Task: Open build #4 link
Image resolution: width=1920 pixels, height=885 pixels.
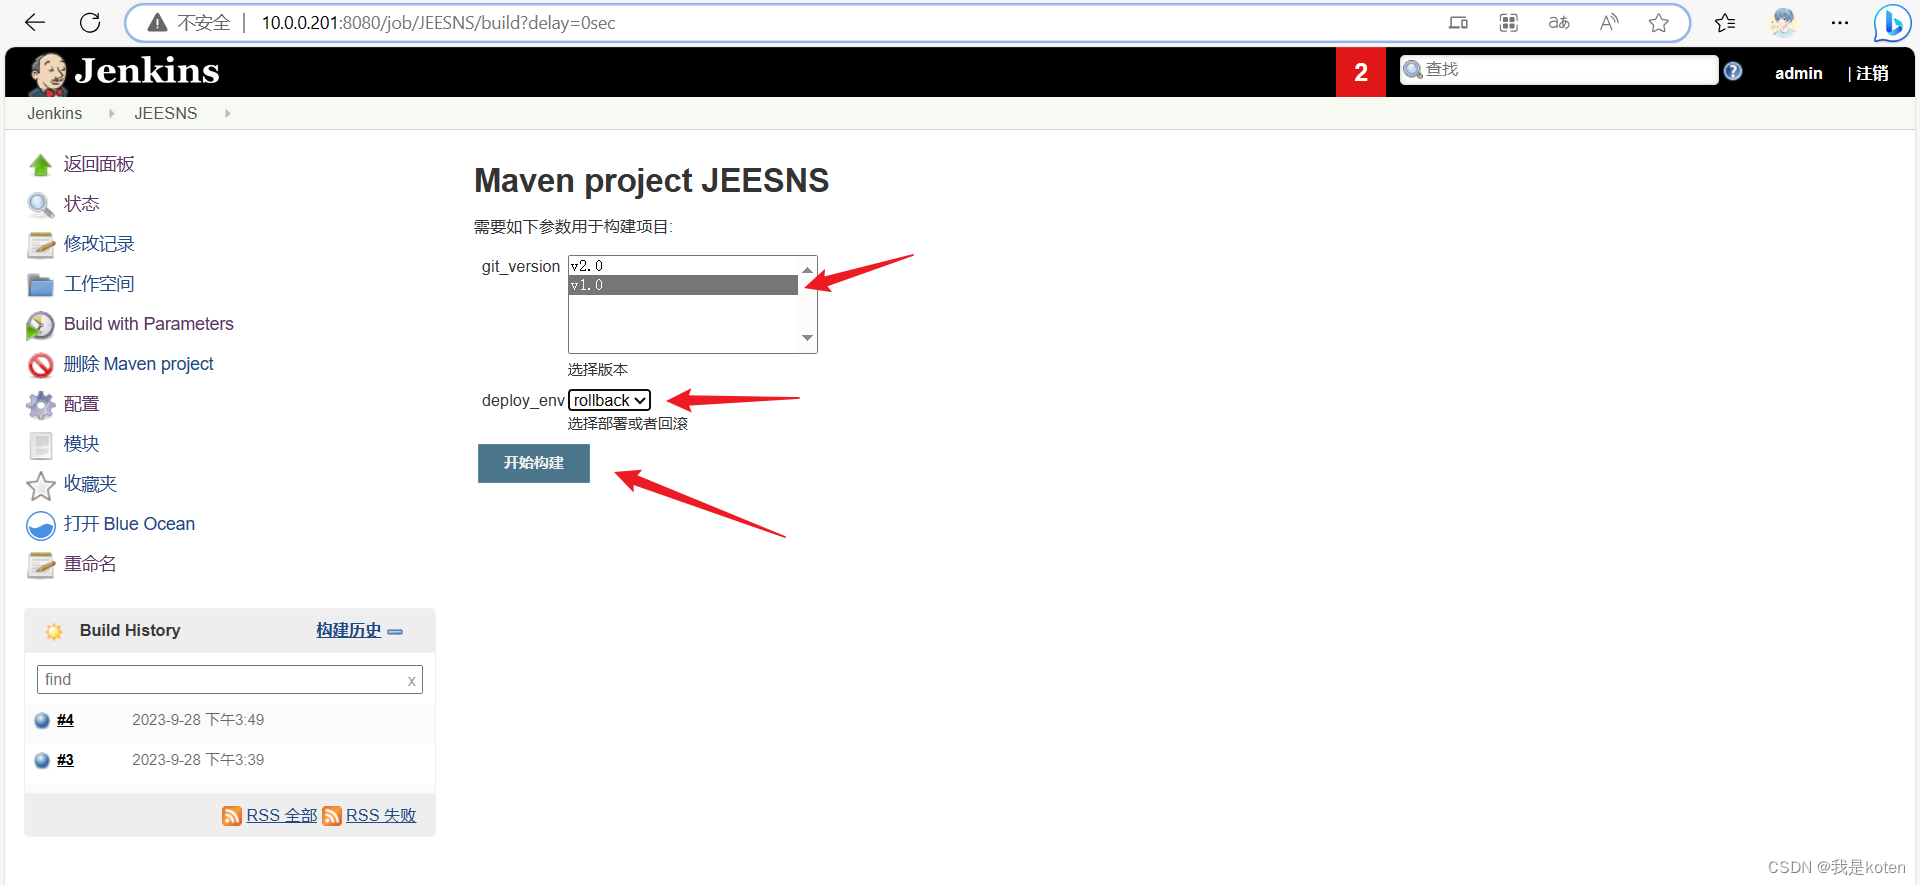Action: [x=65, y=720]
